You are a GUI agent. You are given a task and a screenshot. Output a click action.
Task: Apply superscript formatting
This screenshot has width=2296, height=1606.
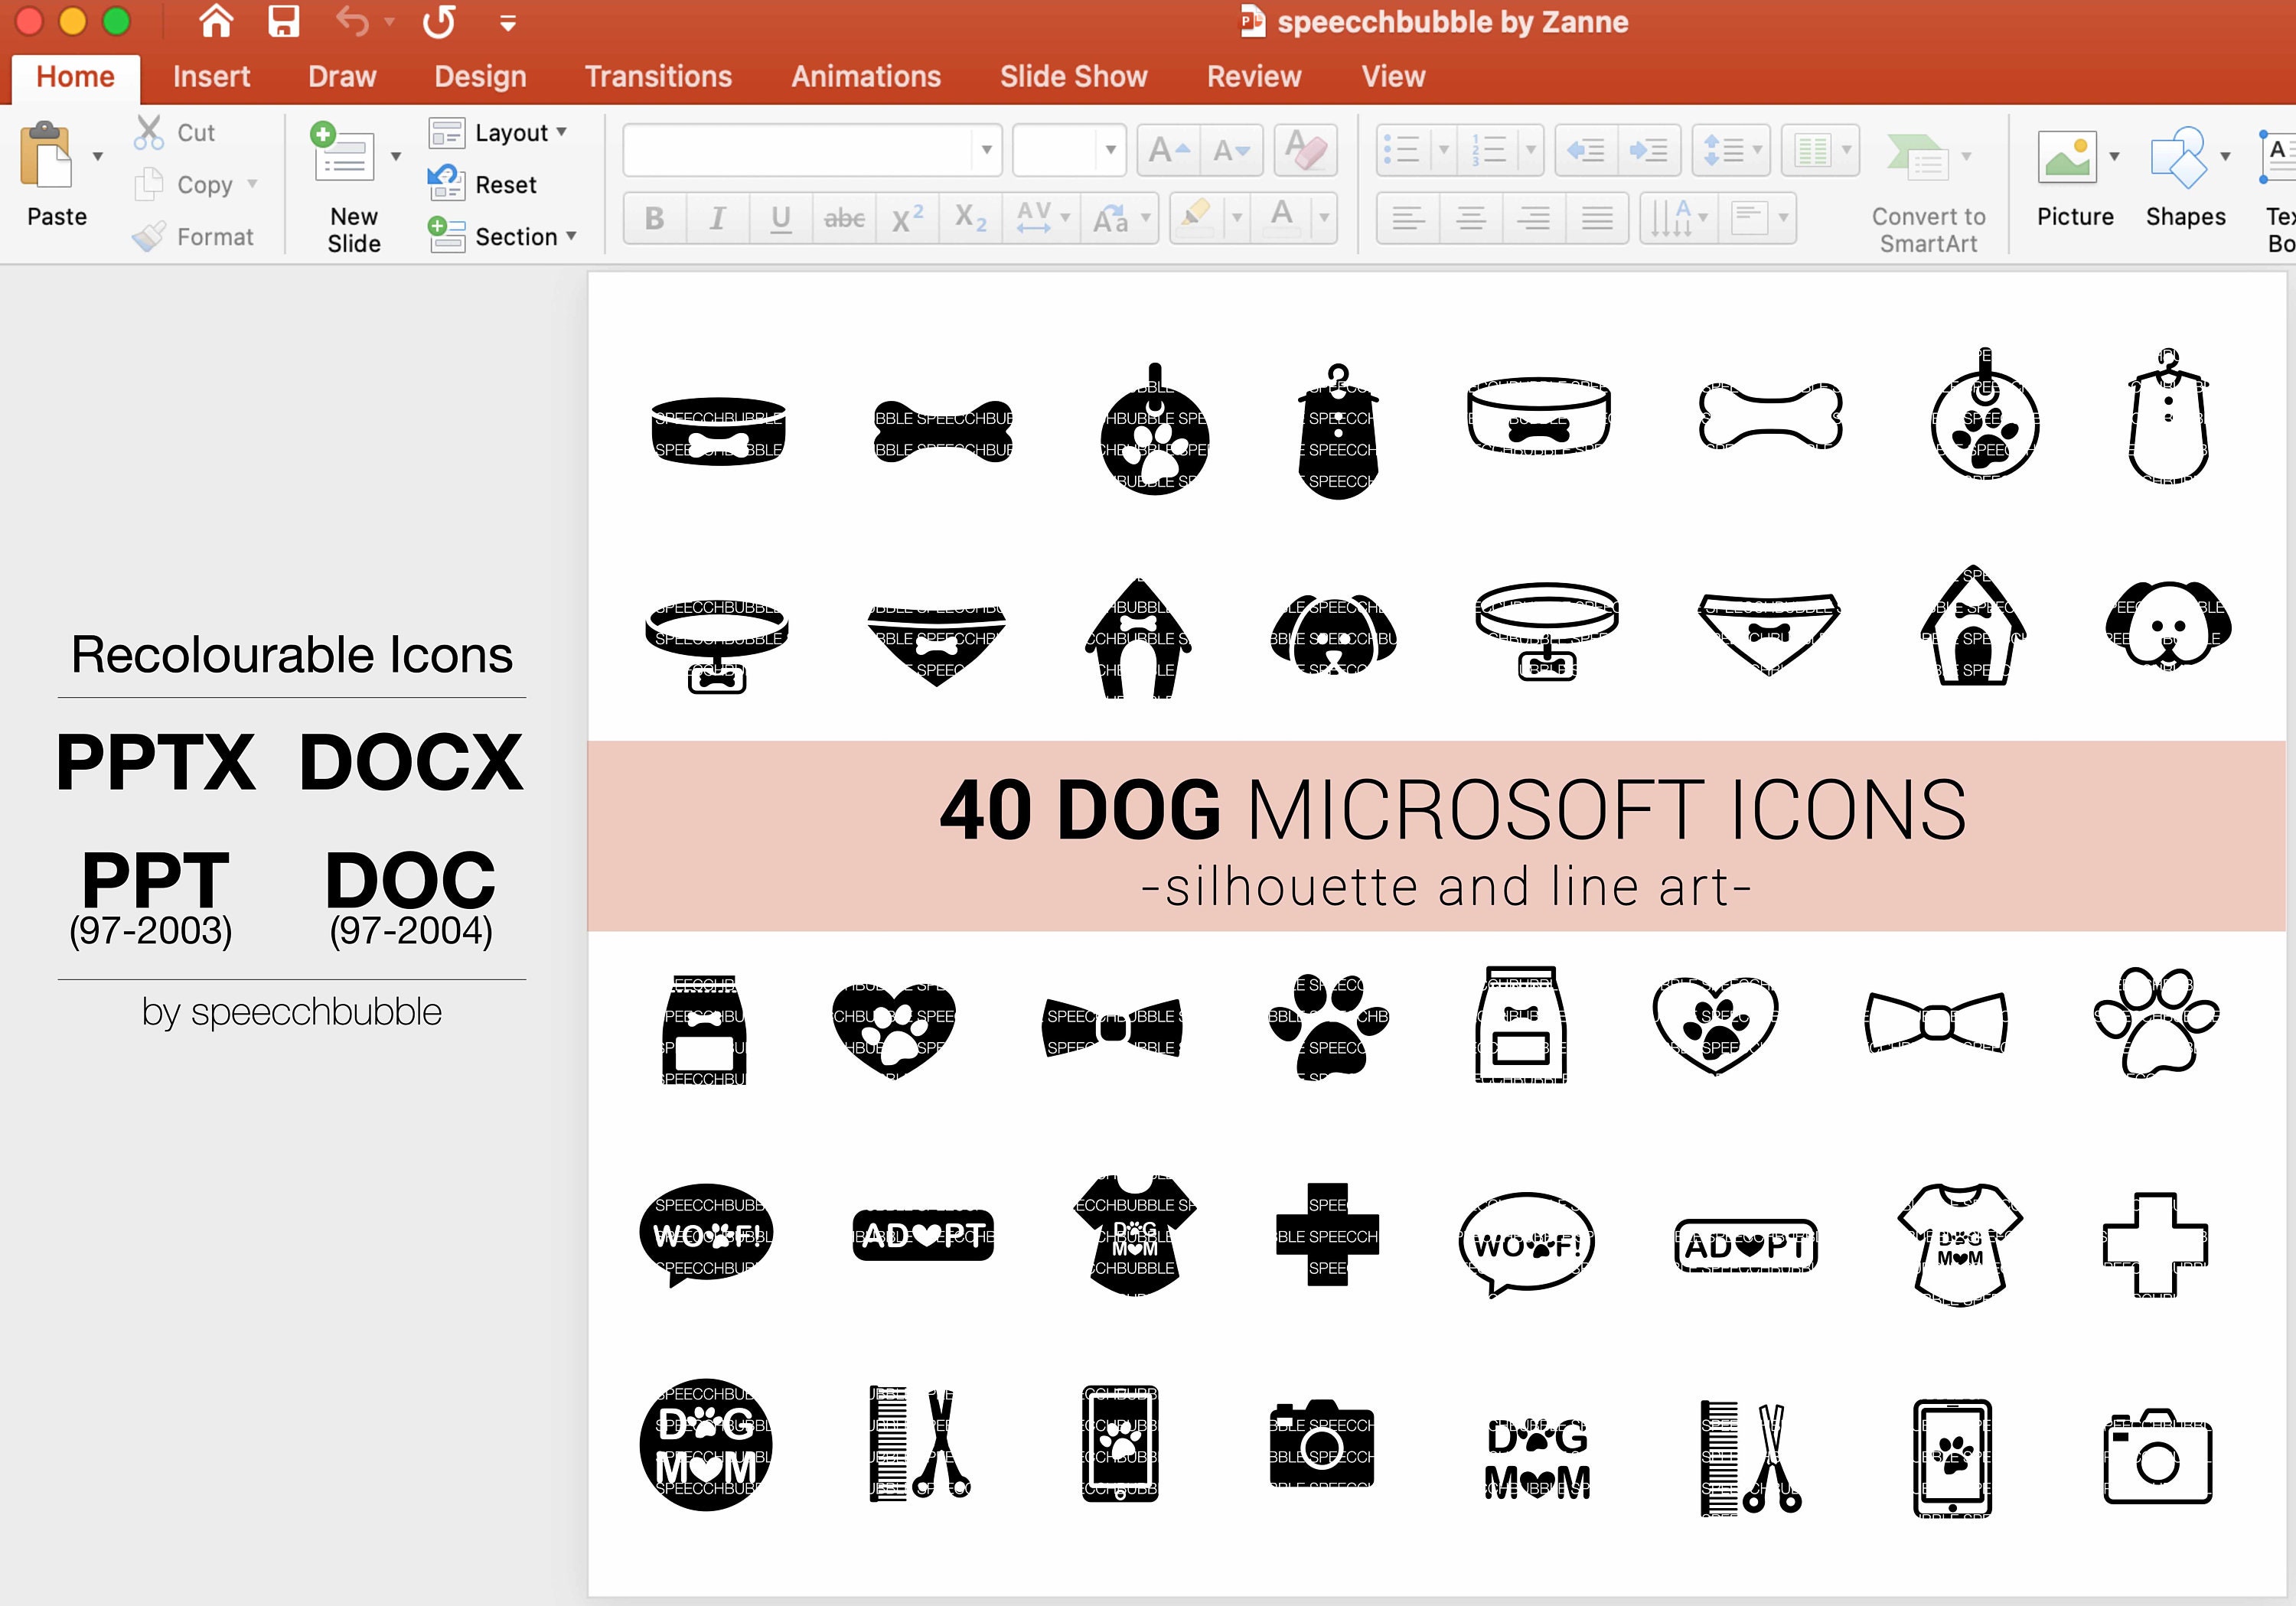click(x=906, y=218)
